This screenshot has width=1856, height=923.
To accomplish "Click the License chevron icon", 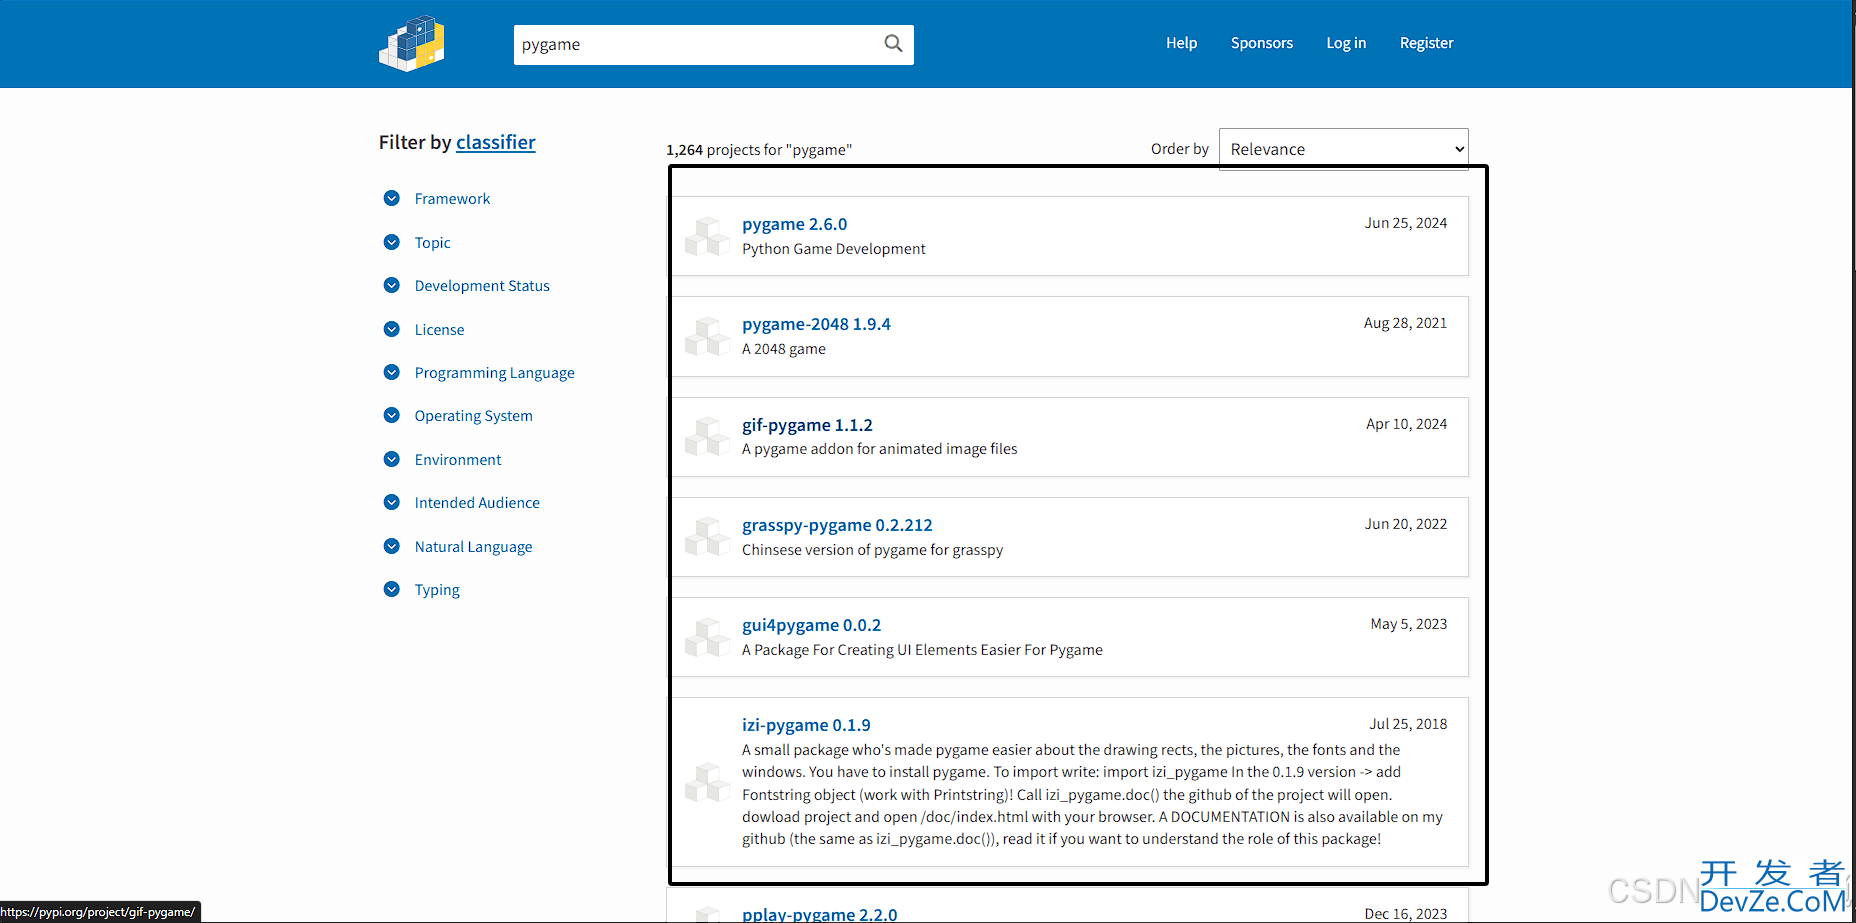I will click(392, 329).
